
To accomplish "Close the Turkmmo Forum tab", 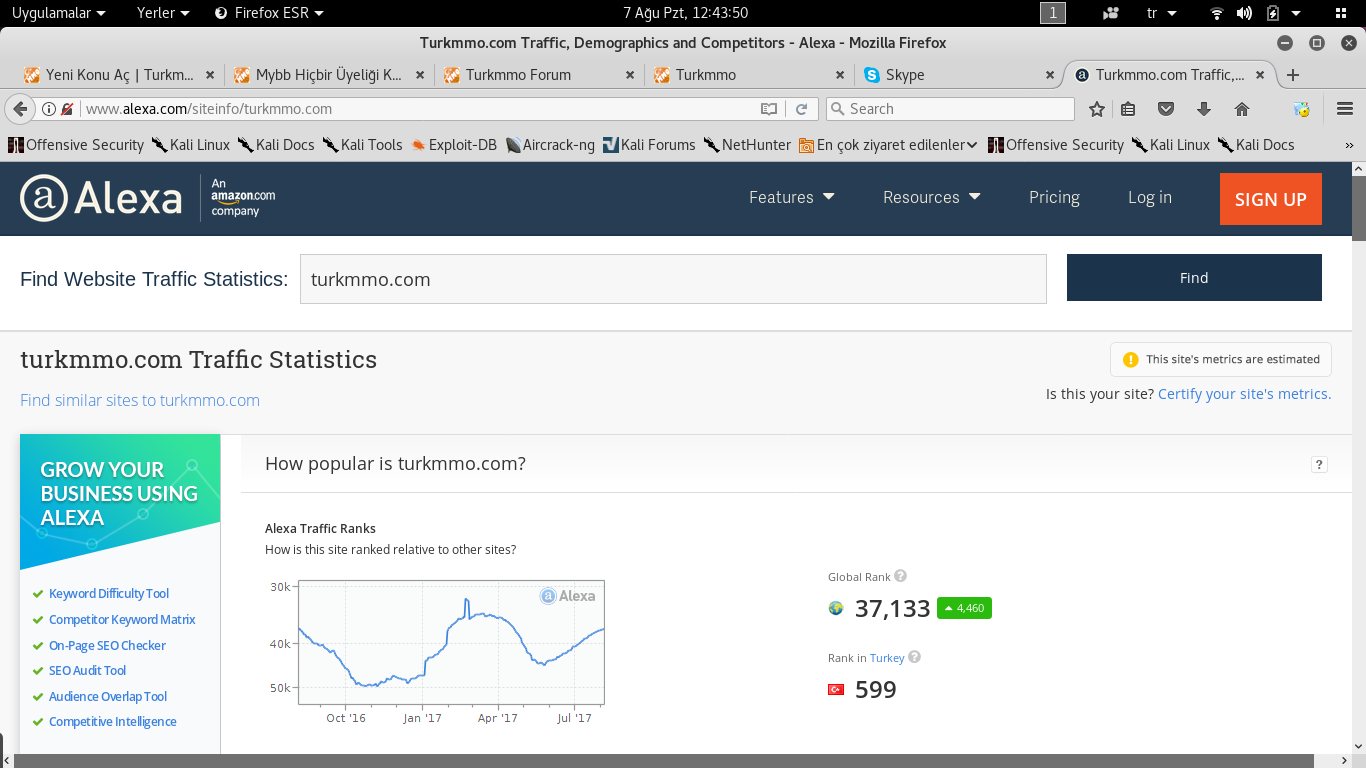I will pyautogui.click(x=630, y=75).
